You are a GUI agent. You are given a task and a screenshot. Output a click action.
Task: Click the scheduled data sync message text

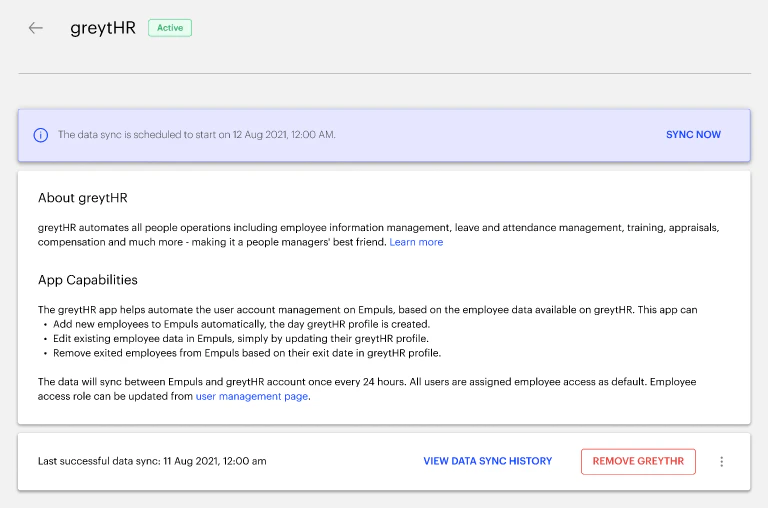pos(196,135)
